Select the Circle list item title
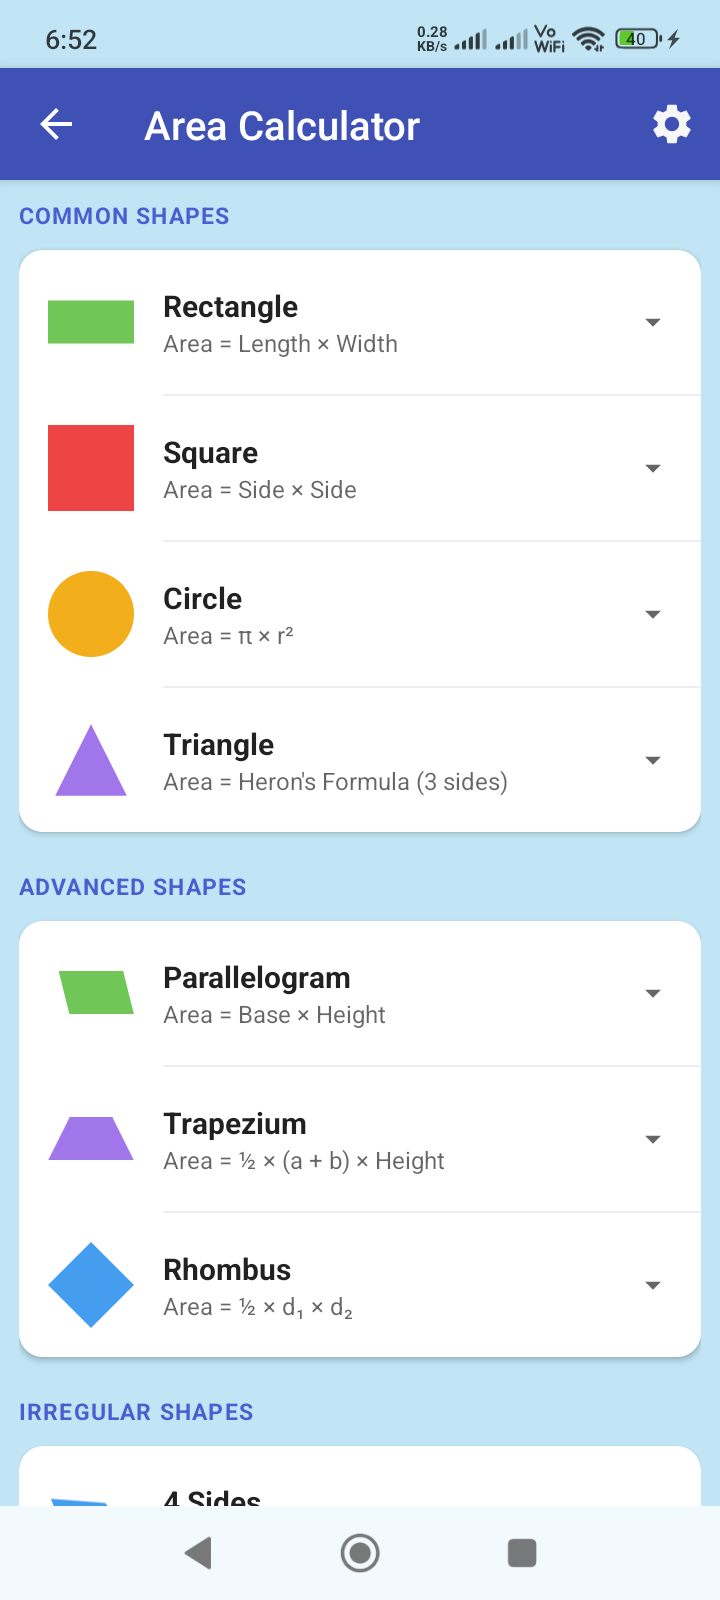720x1600 pixels. tap(203, 599)
